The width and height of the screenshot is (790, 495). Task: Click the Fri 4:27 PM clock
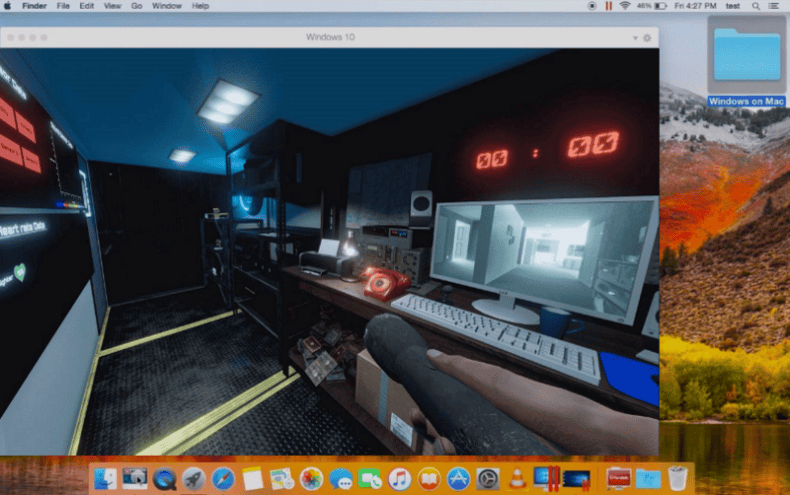695,6
